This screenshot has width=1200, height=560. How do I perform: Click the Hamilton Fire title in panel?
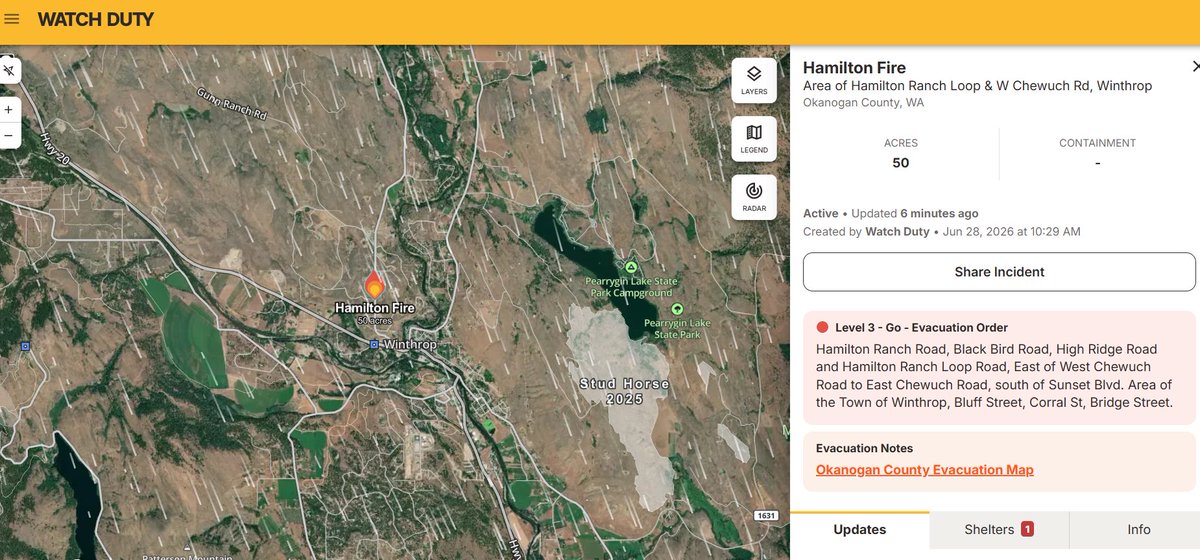[x=854, y=68]
